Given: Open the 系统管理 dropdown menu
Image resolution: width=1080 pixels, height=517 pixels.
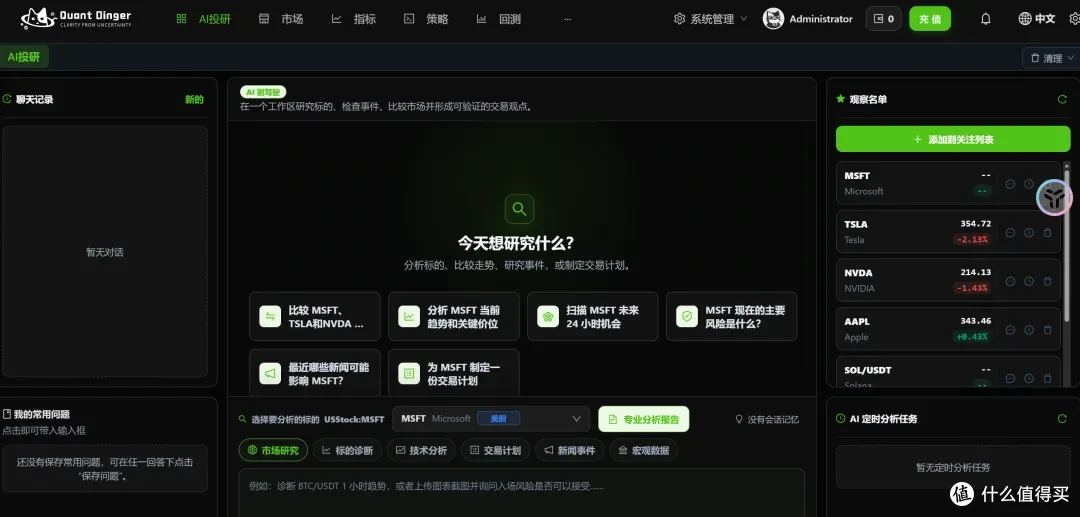Looking at the screenshot, I should [710, 19].
